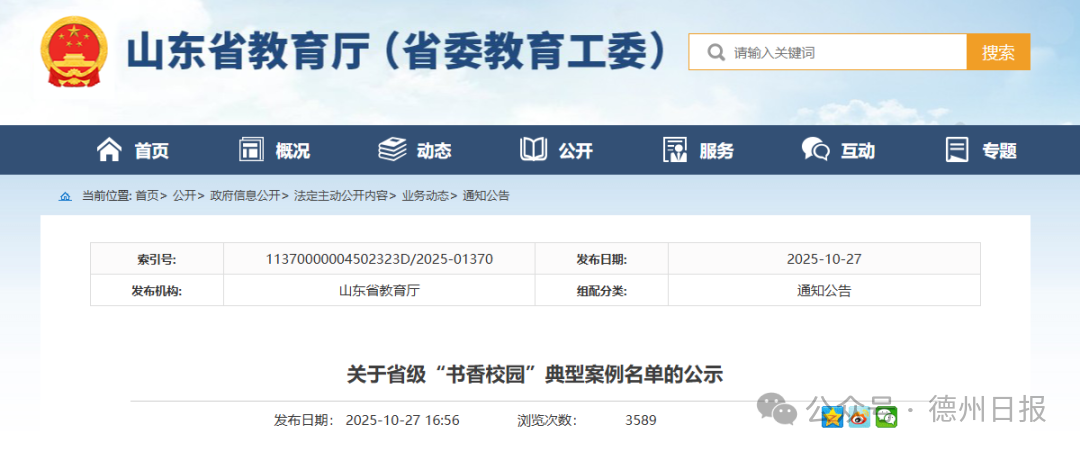
Task: Click the small home icon in breadcrumb
Action: pyautogui.click(x=65, y=196)
